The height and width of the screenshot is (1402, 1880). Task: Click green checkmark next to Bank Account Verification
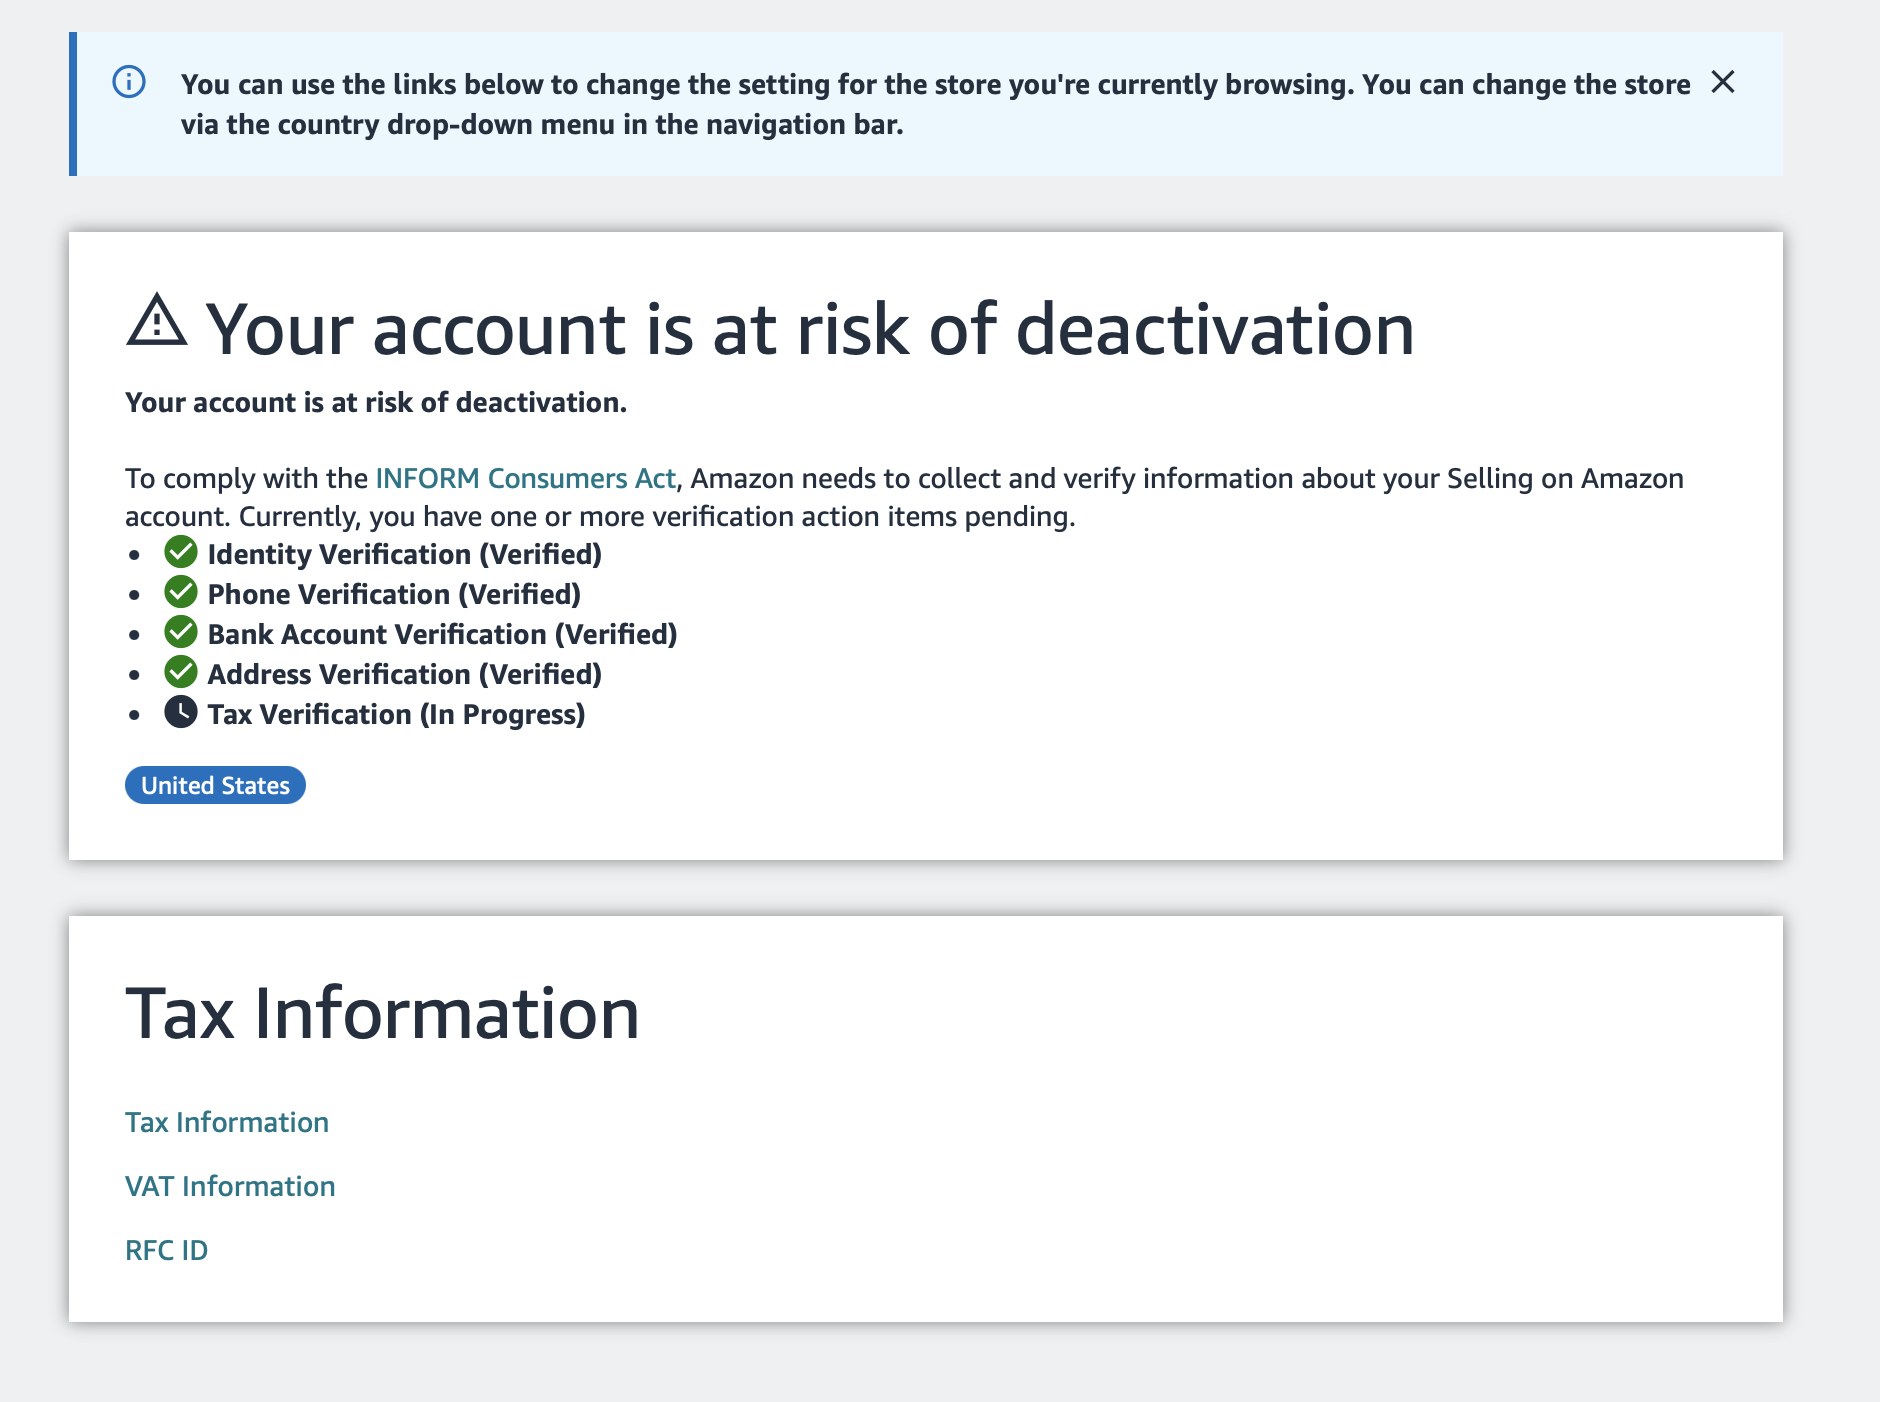click(x=181, y=632)
